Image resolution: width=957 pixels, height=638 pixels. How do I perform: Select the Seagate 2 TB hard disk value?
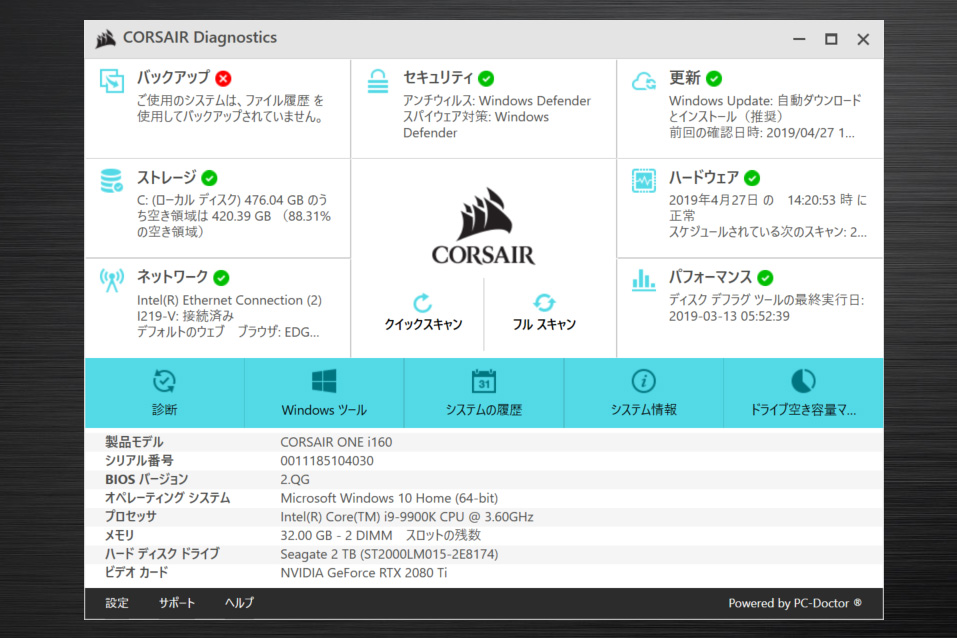coord(389,554)
